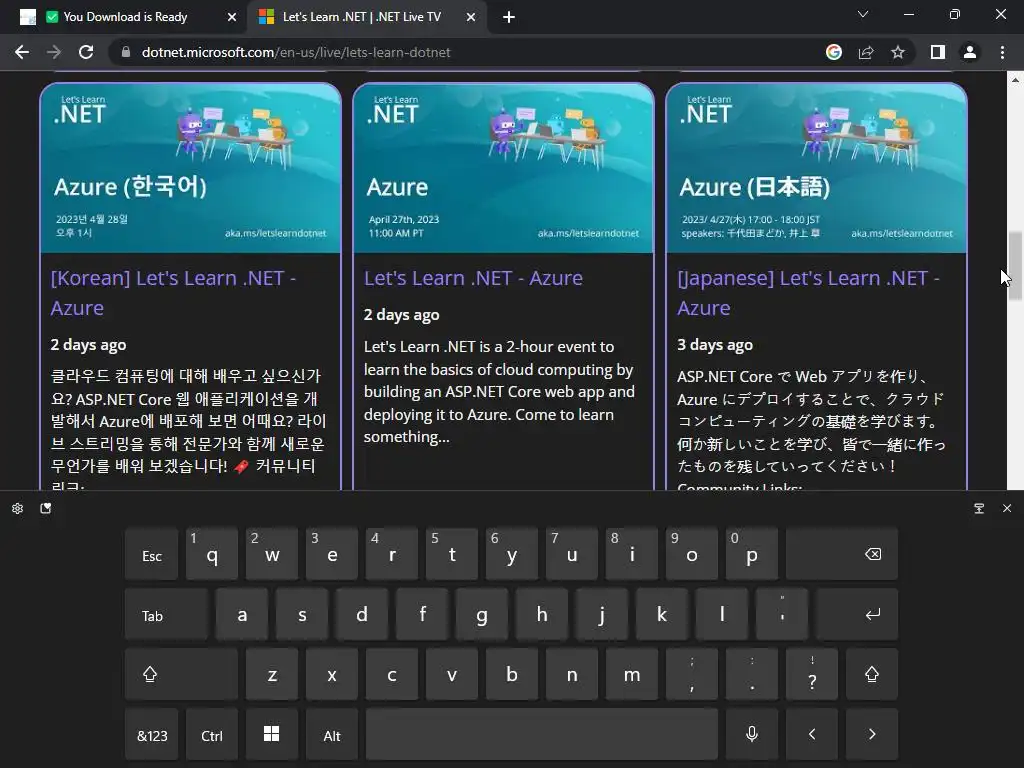Open the Chrome three-dot menu
Screen dimensions: 1024x768
click(1002, 52)
